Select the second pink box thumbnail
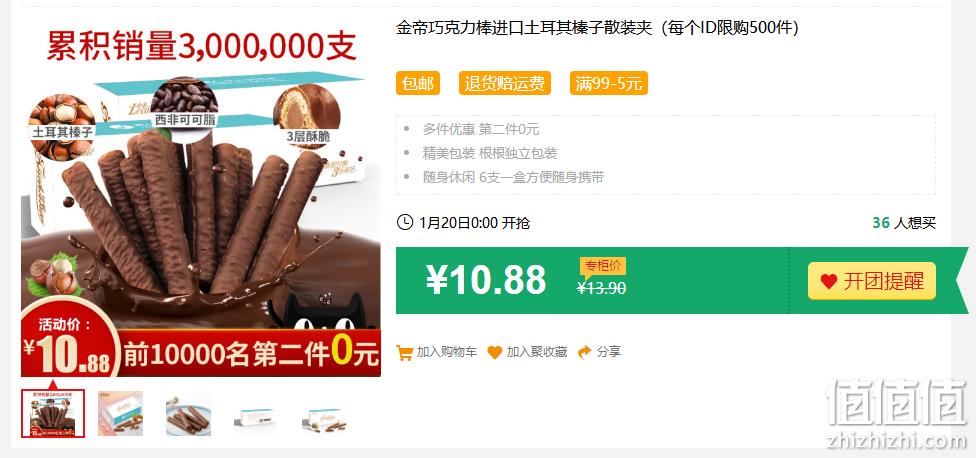This screenshot has height=458, width=976. 121,414
